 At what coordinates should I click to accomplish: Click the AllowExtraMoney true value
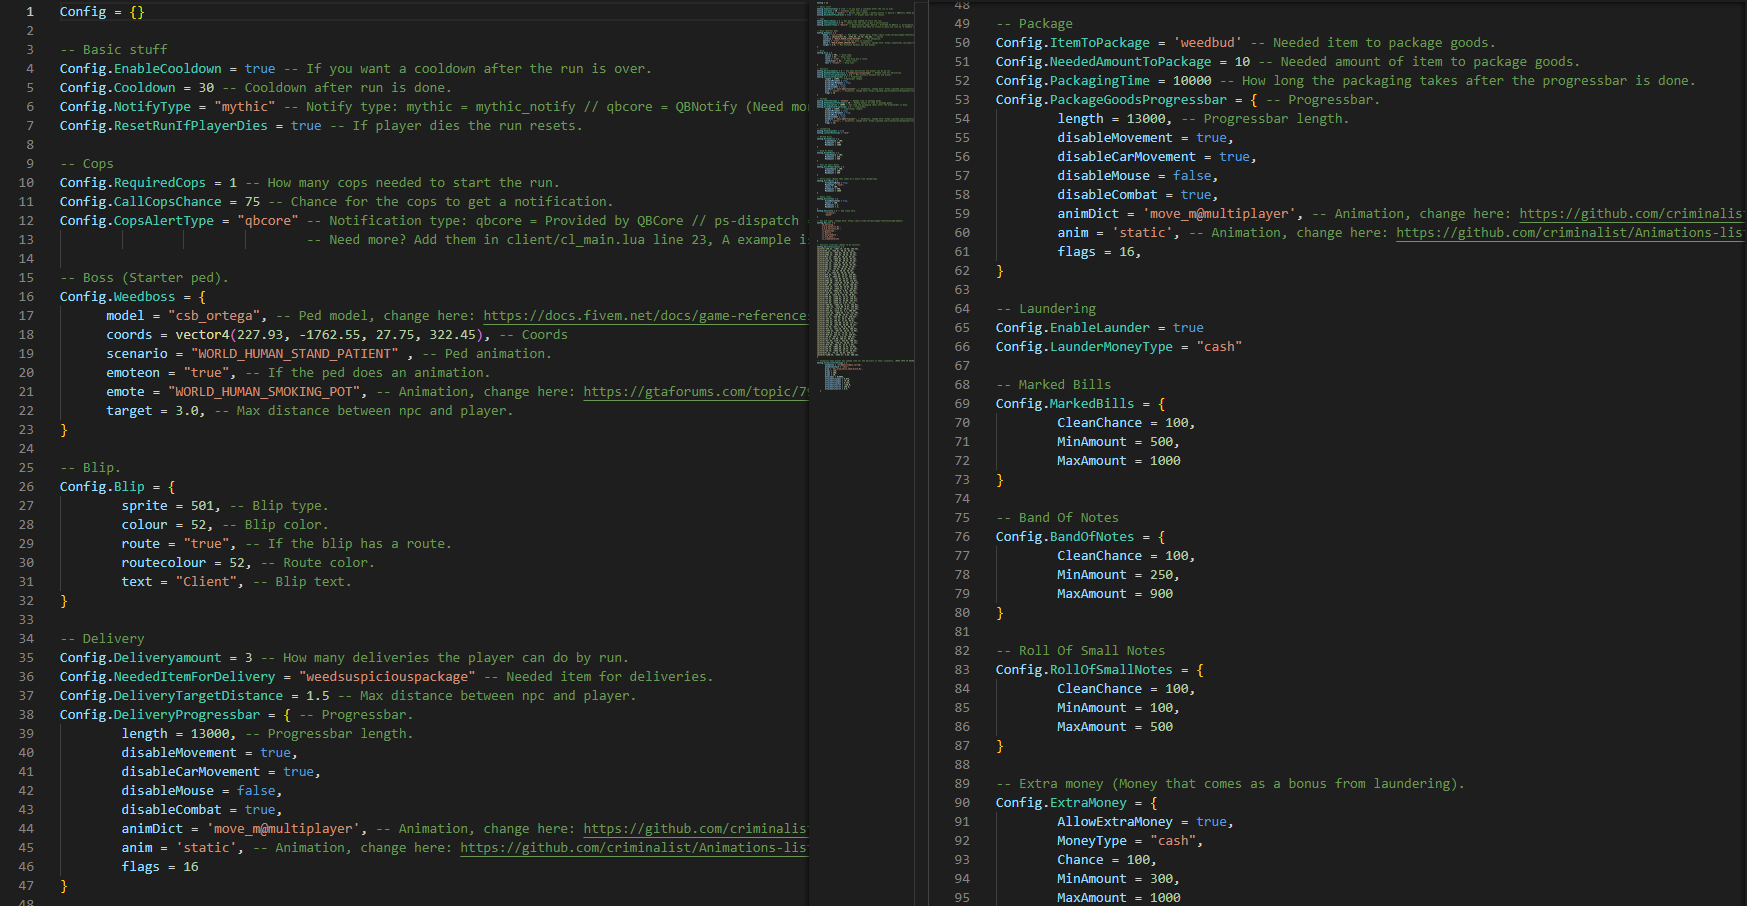1211,822
